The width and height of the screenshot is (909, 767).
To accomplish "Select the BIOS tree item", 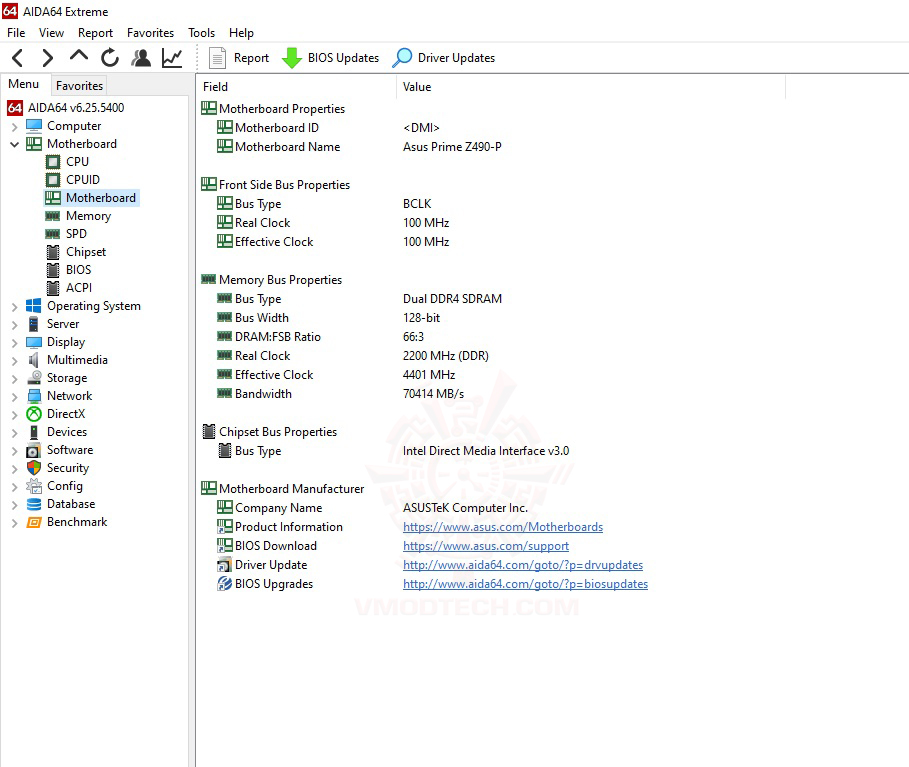I will tap(69, 270).
